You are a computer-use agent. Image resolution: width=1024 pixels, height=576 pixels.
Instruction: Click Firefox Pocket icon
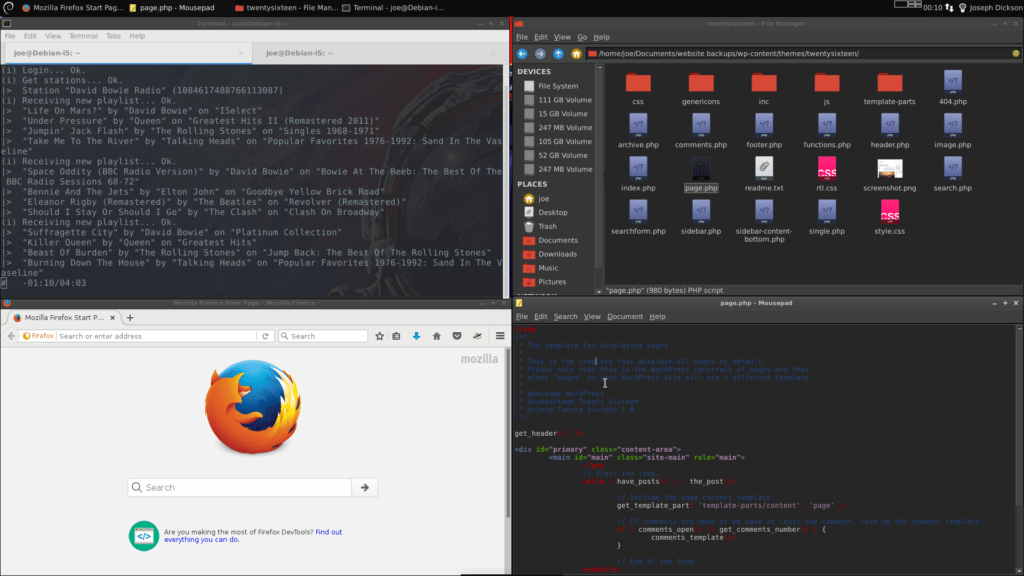coord(456,336)
